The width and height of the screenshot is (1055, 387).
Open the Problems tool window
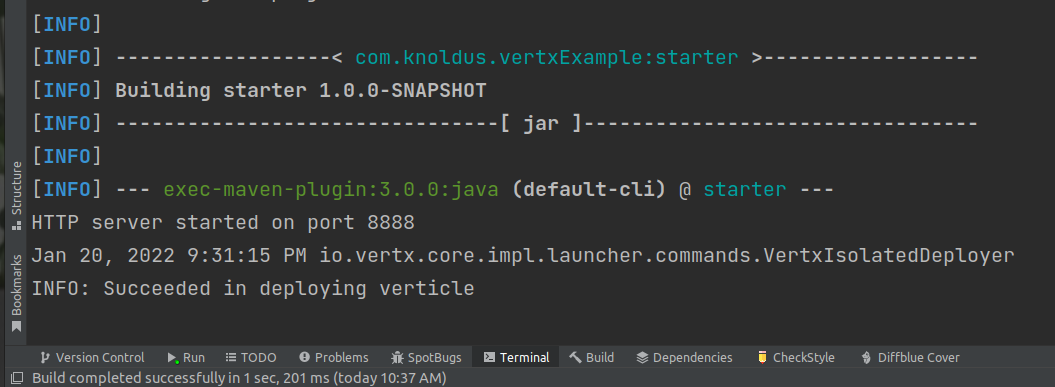[x=334, y=357]
